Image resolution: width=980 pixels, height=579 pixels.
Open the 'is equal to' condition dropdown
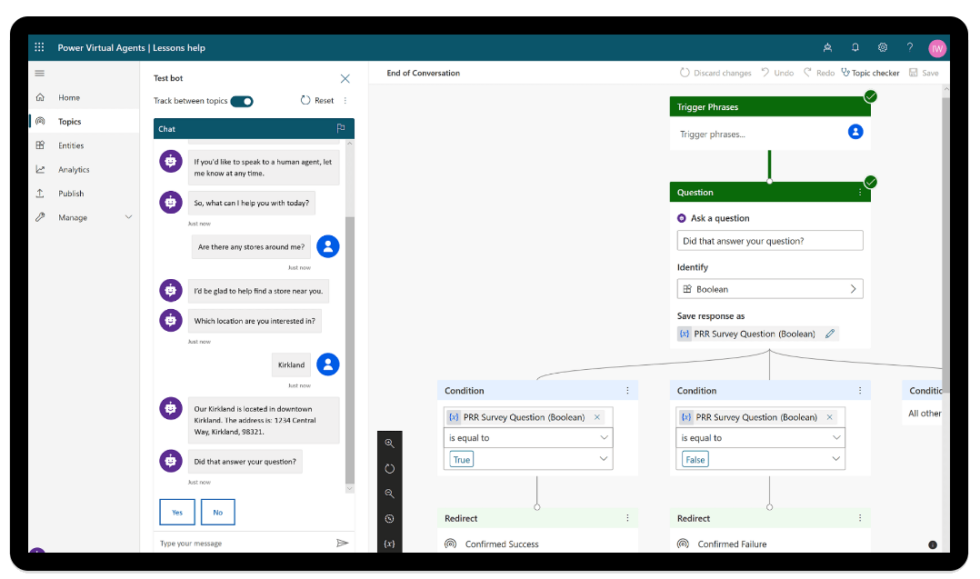click(528, 437)
